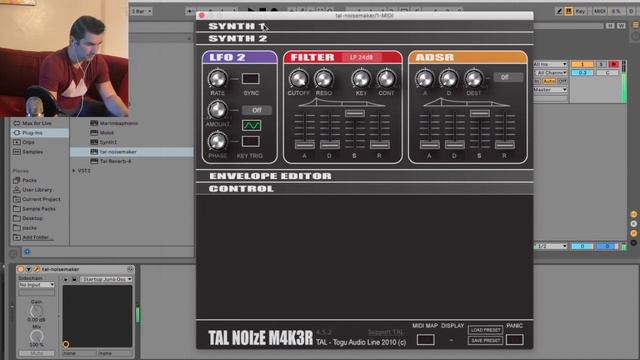The image size is (640, 360).
Task: Open ADSR destination dropdown showing Off
Action: [x=508, y=77]
